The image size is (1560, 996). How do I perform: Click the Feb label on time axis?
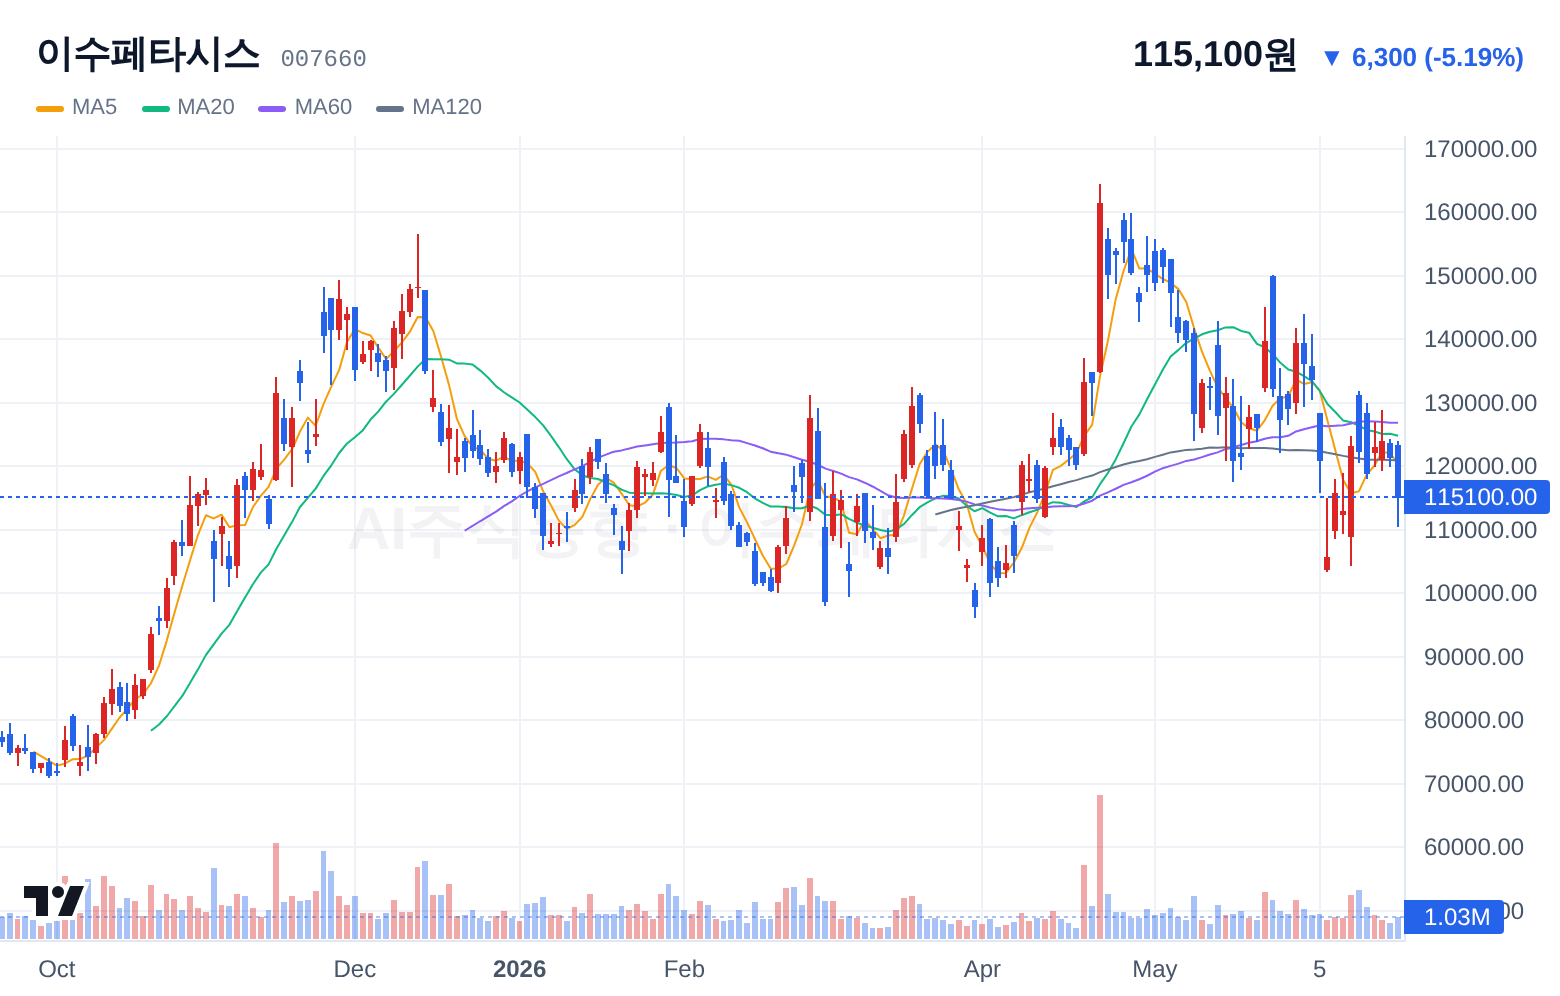click(684, 969)
